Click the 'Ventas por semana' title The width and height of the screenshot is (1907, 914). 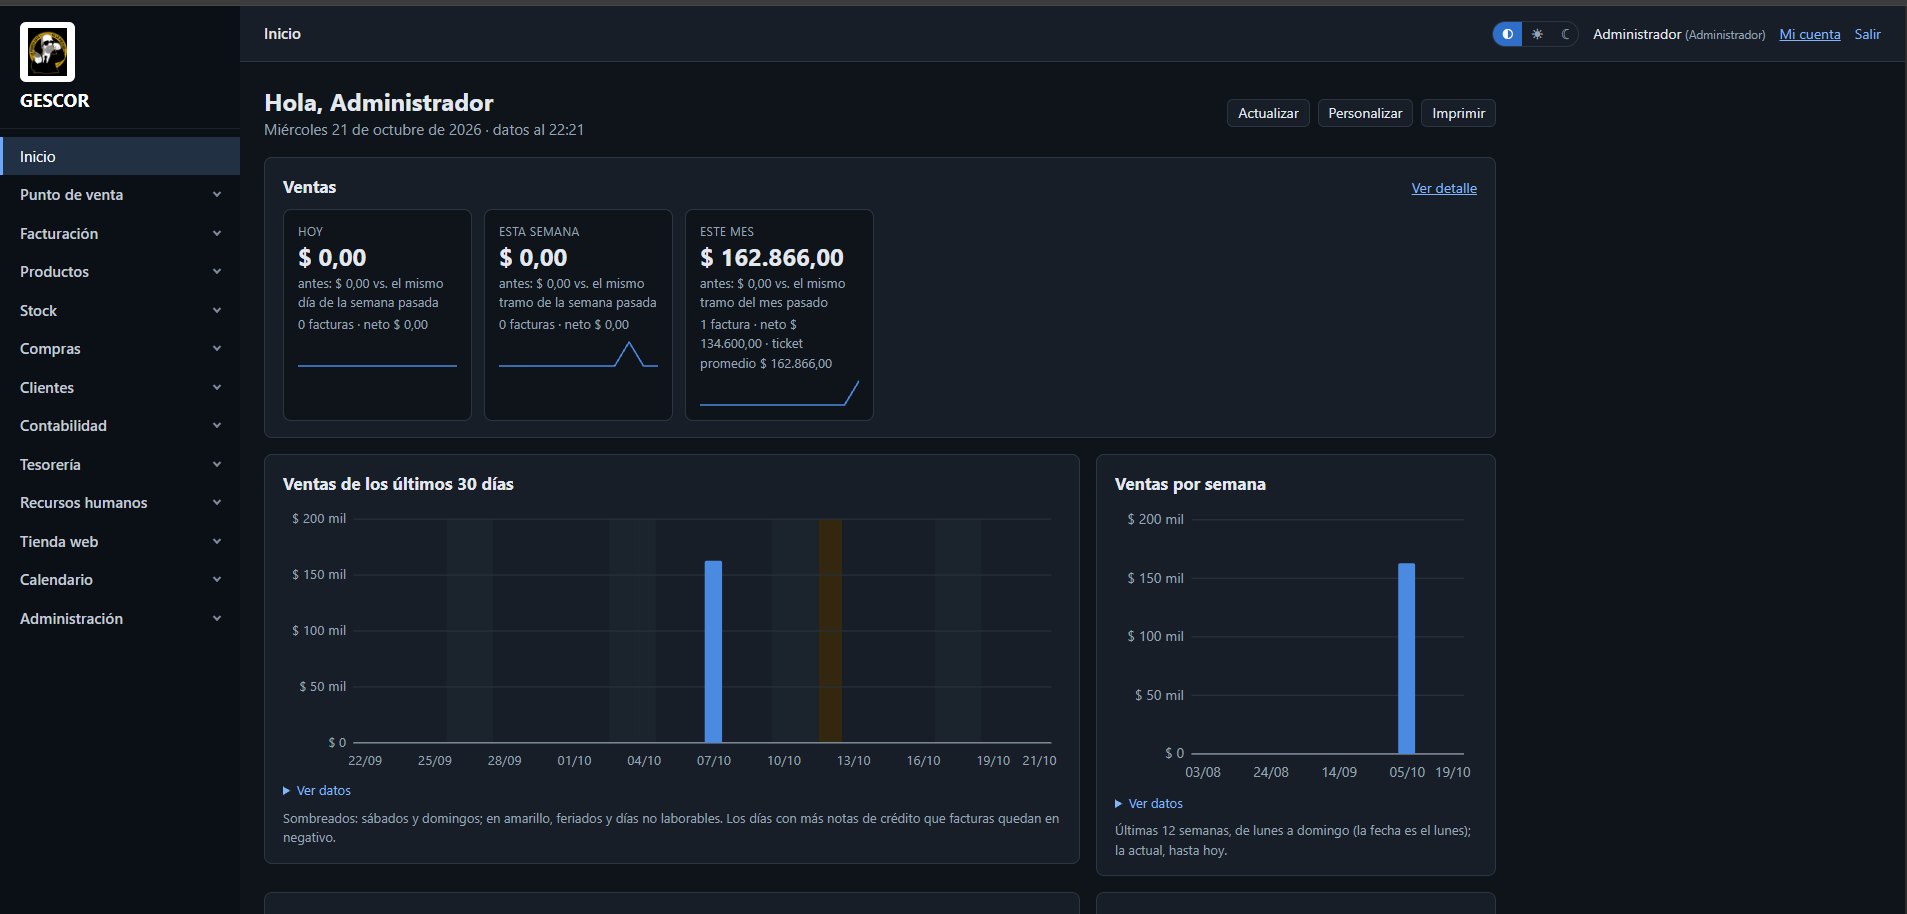point(1190,484)
